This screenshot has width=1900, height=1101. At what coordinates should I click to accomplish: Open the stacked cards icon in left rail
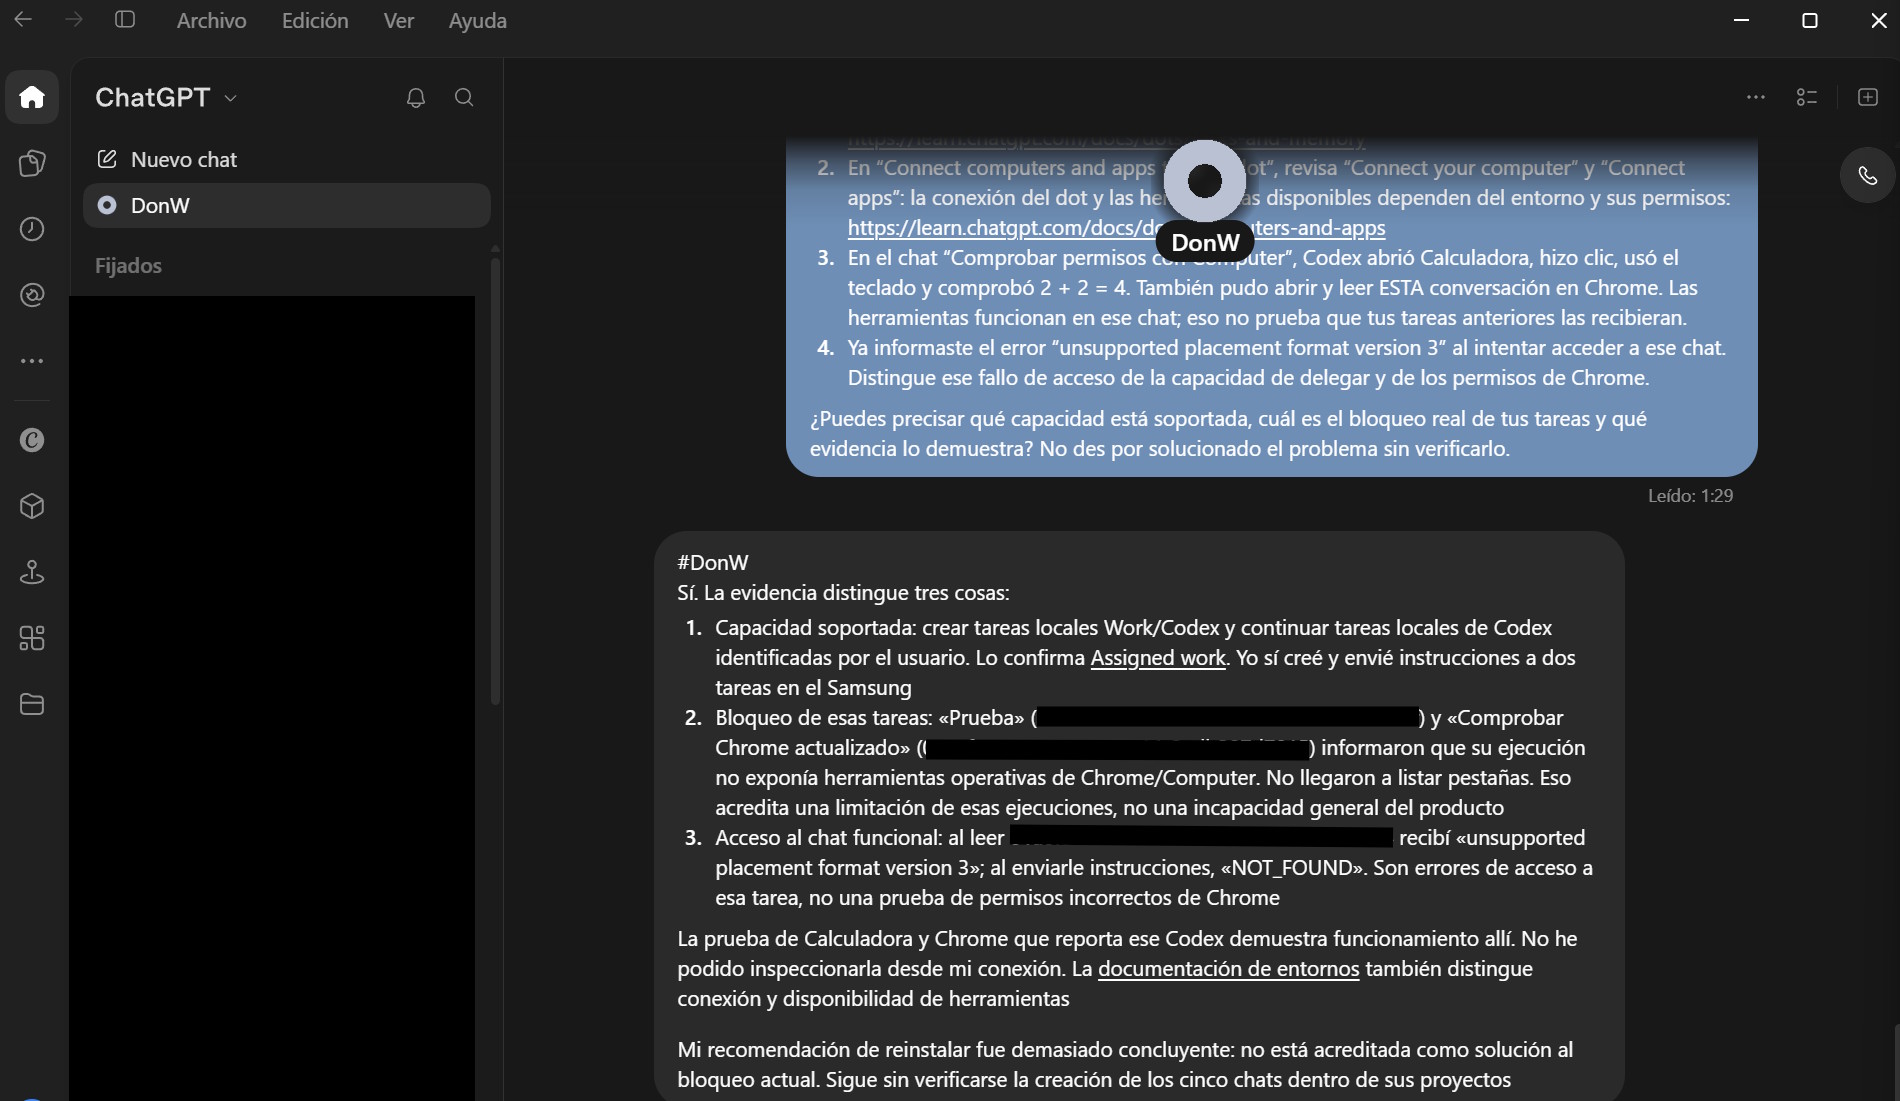[x=32, y=163]
